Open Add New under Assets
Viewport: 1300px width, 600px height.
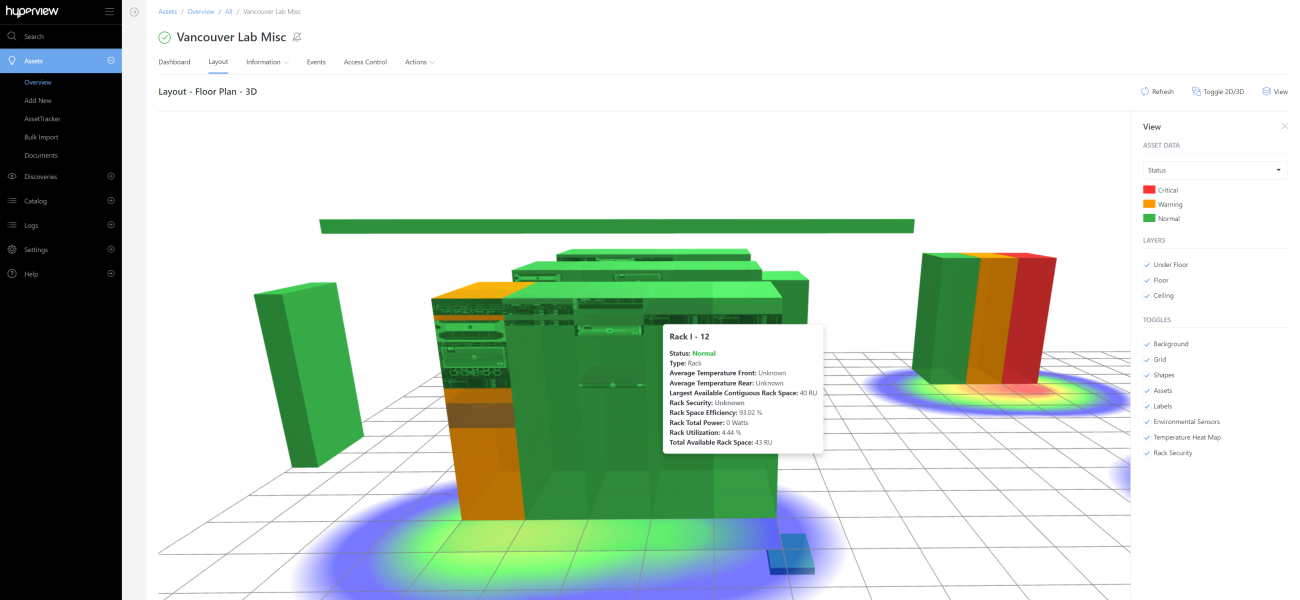(38, 100)
